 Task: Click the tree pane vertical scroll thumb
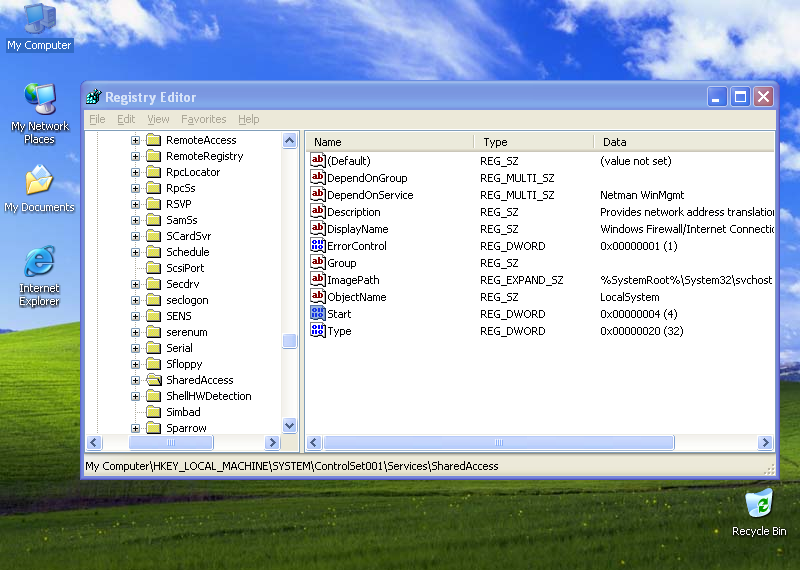(289, 341)
